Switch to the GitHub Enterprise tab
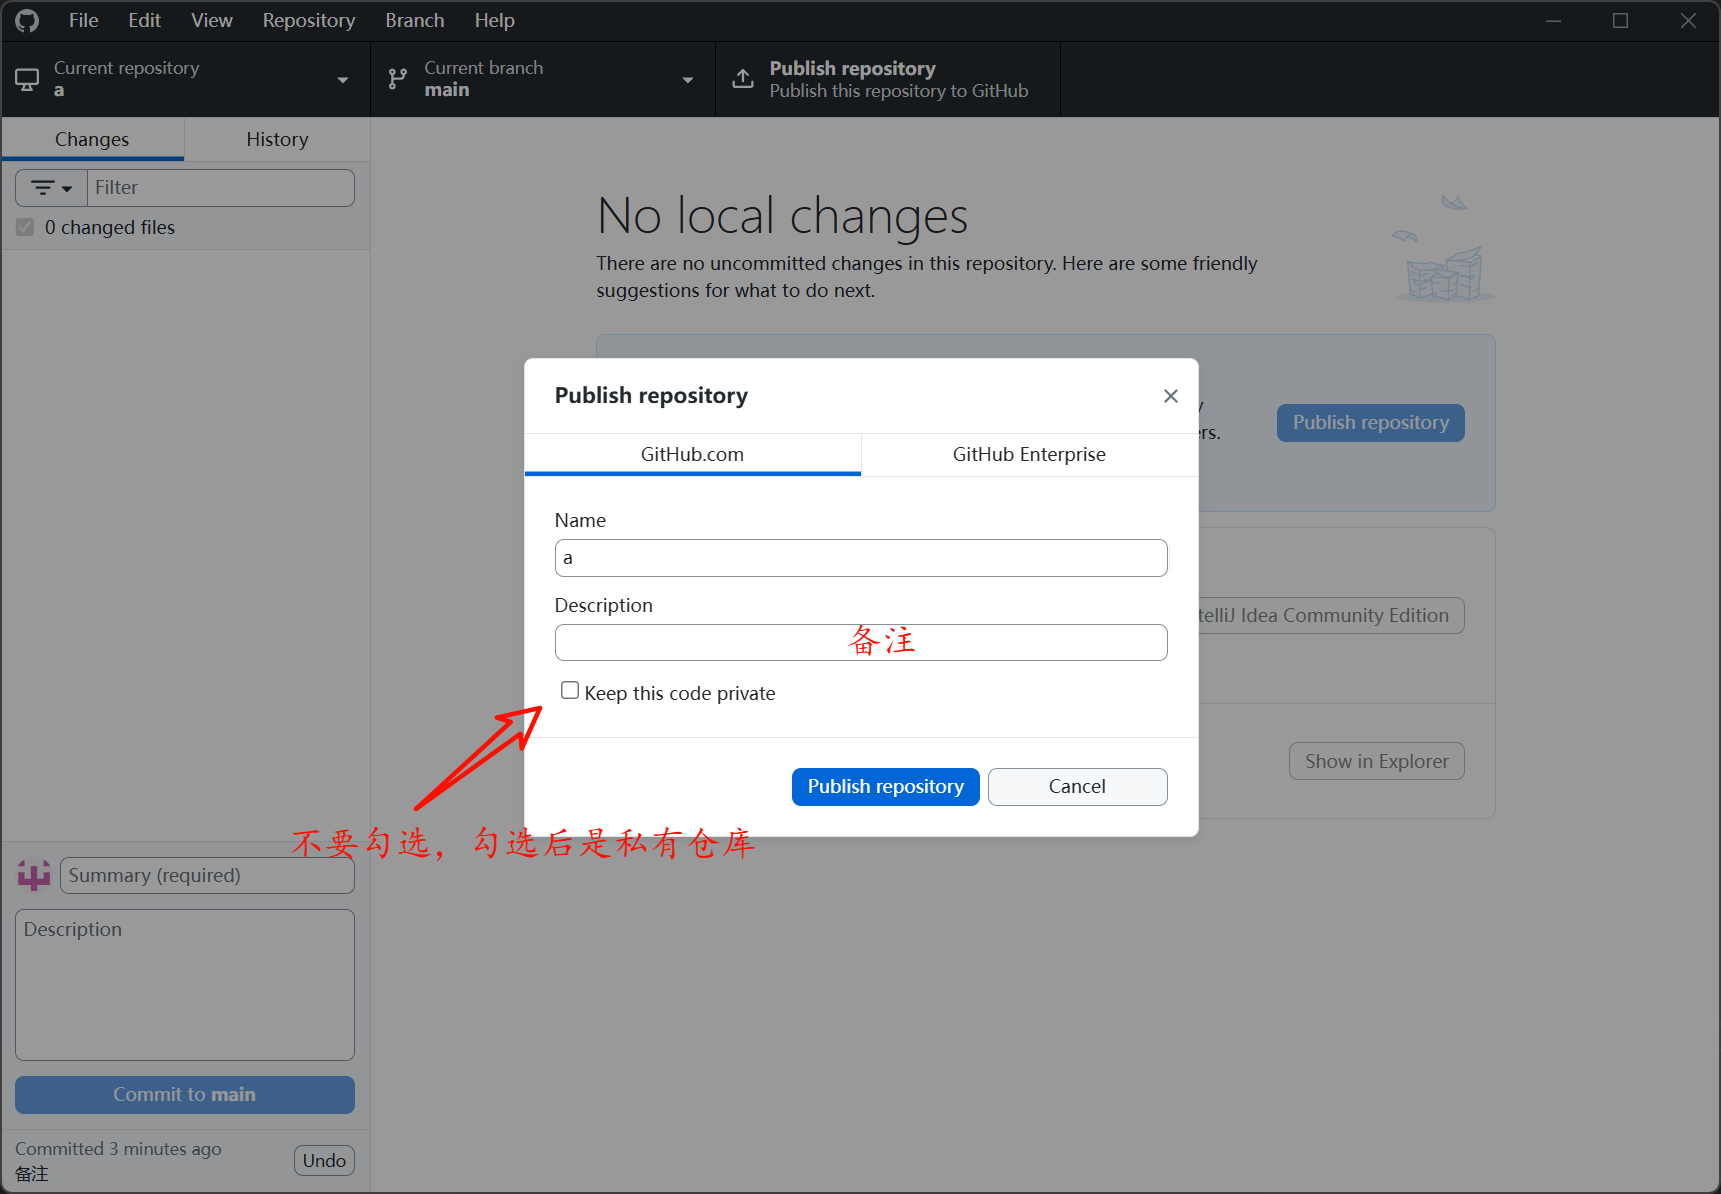Screen dimensions: 1721x1194 pyautogui.click(x=1028, y=455)
